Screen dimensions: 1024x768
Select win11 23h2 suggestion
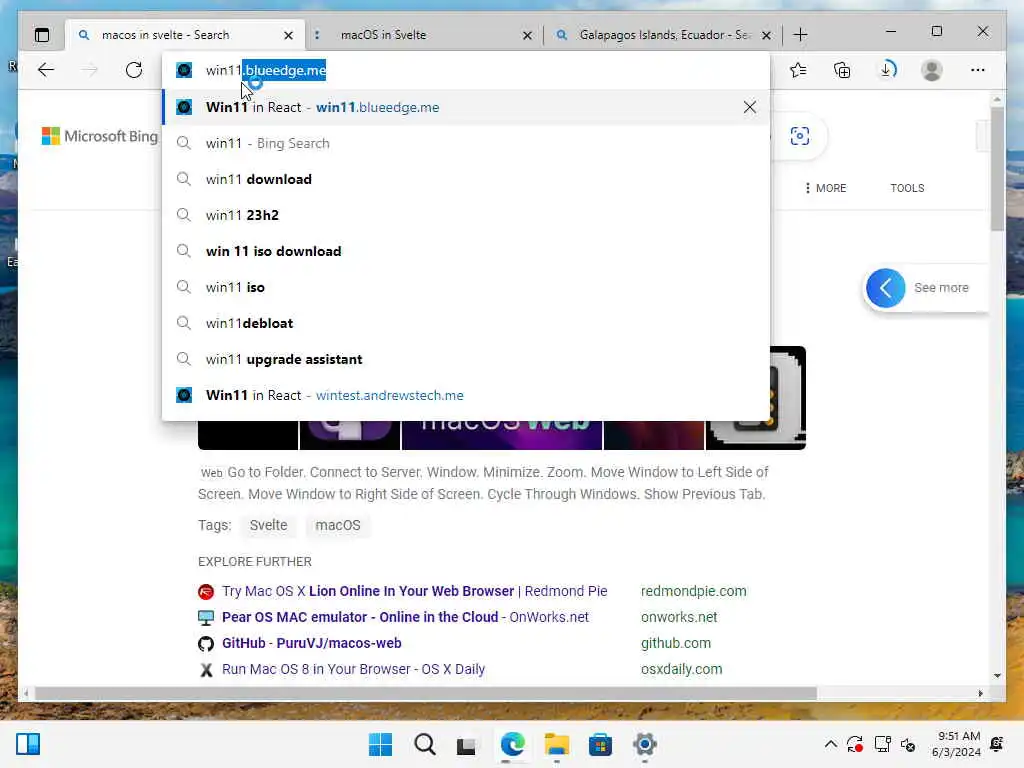click(466, 215)
